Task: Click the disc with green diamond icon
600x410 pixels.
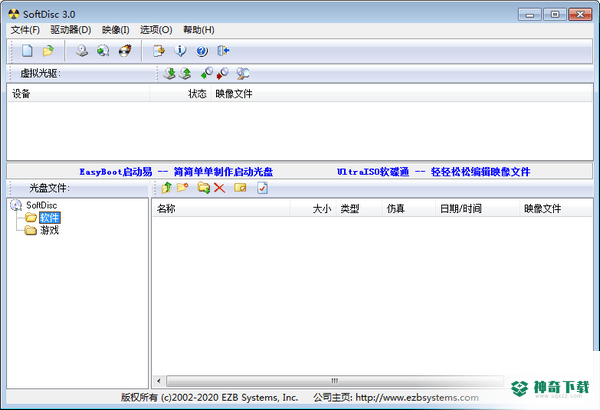Action: (x=207, y=73)
